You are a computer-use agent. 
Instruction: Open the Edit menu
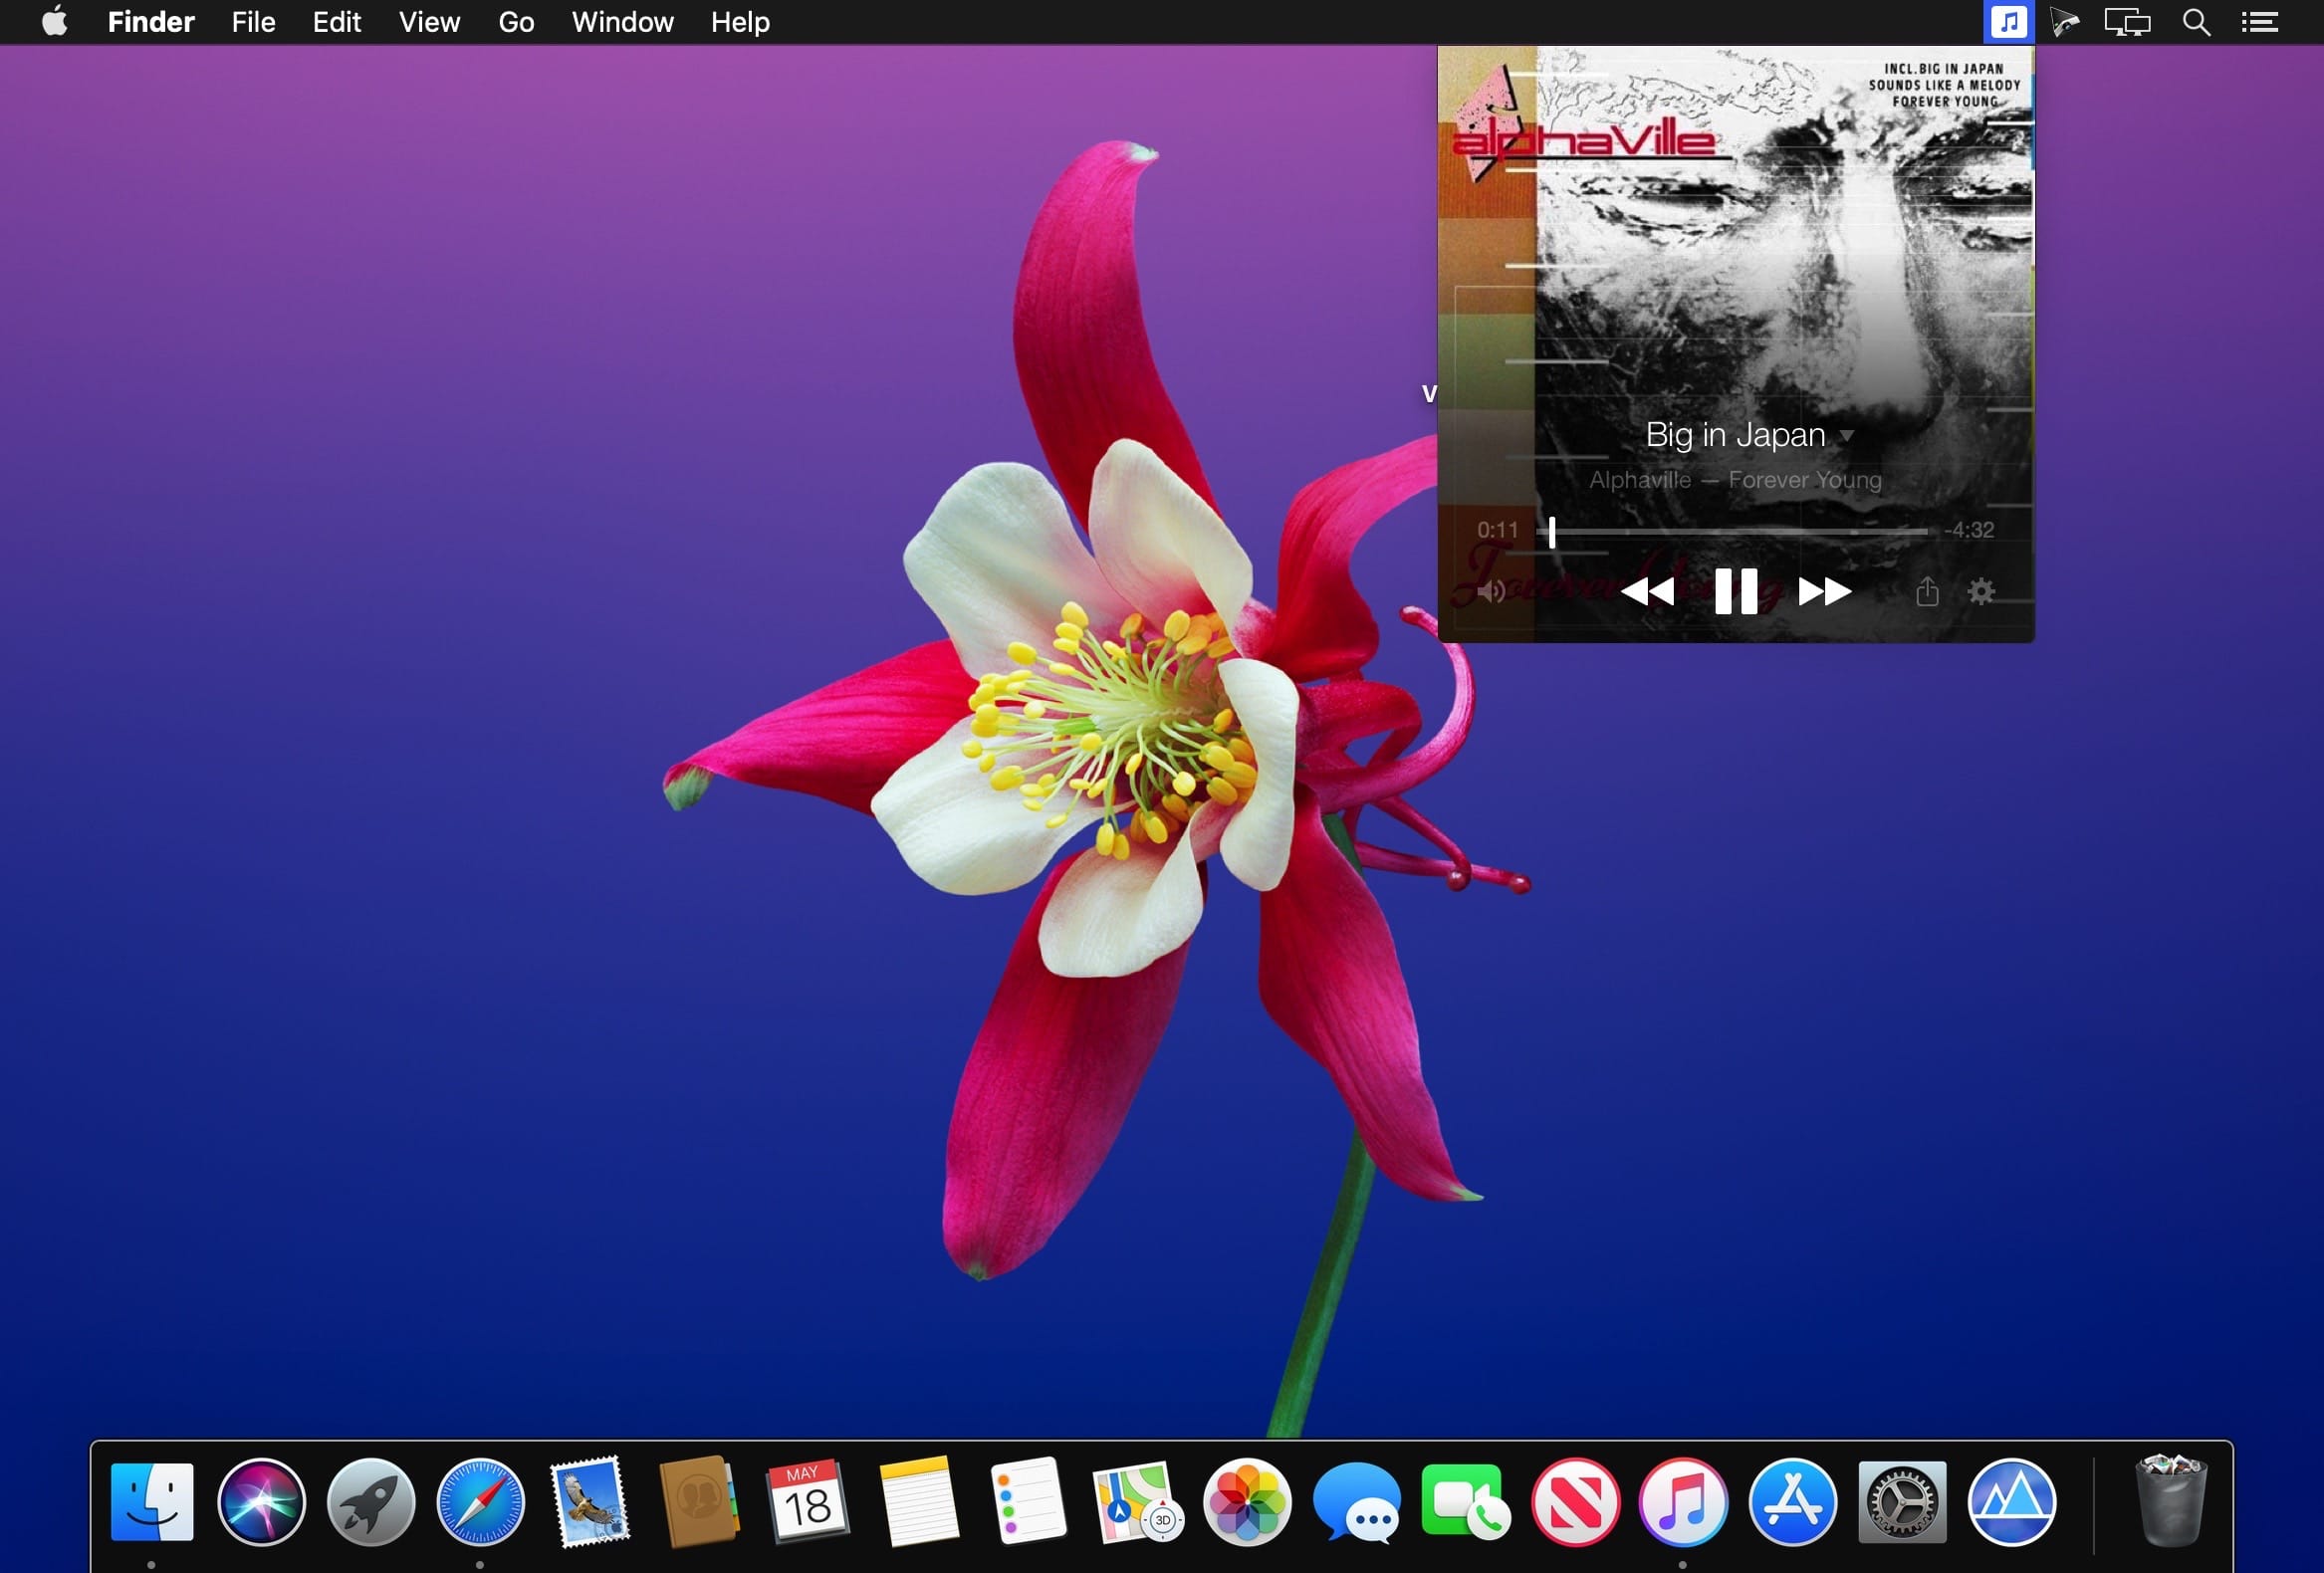point(337,22)
